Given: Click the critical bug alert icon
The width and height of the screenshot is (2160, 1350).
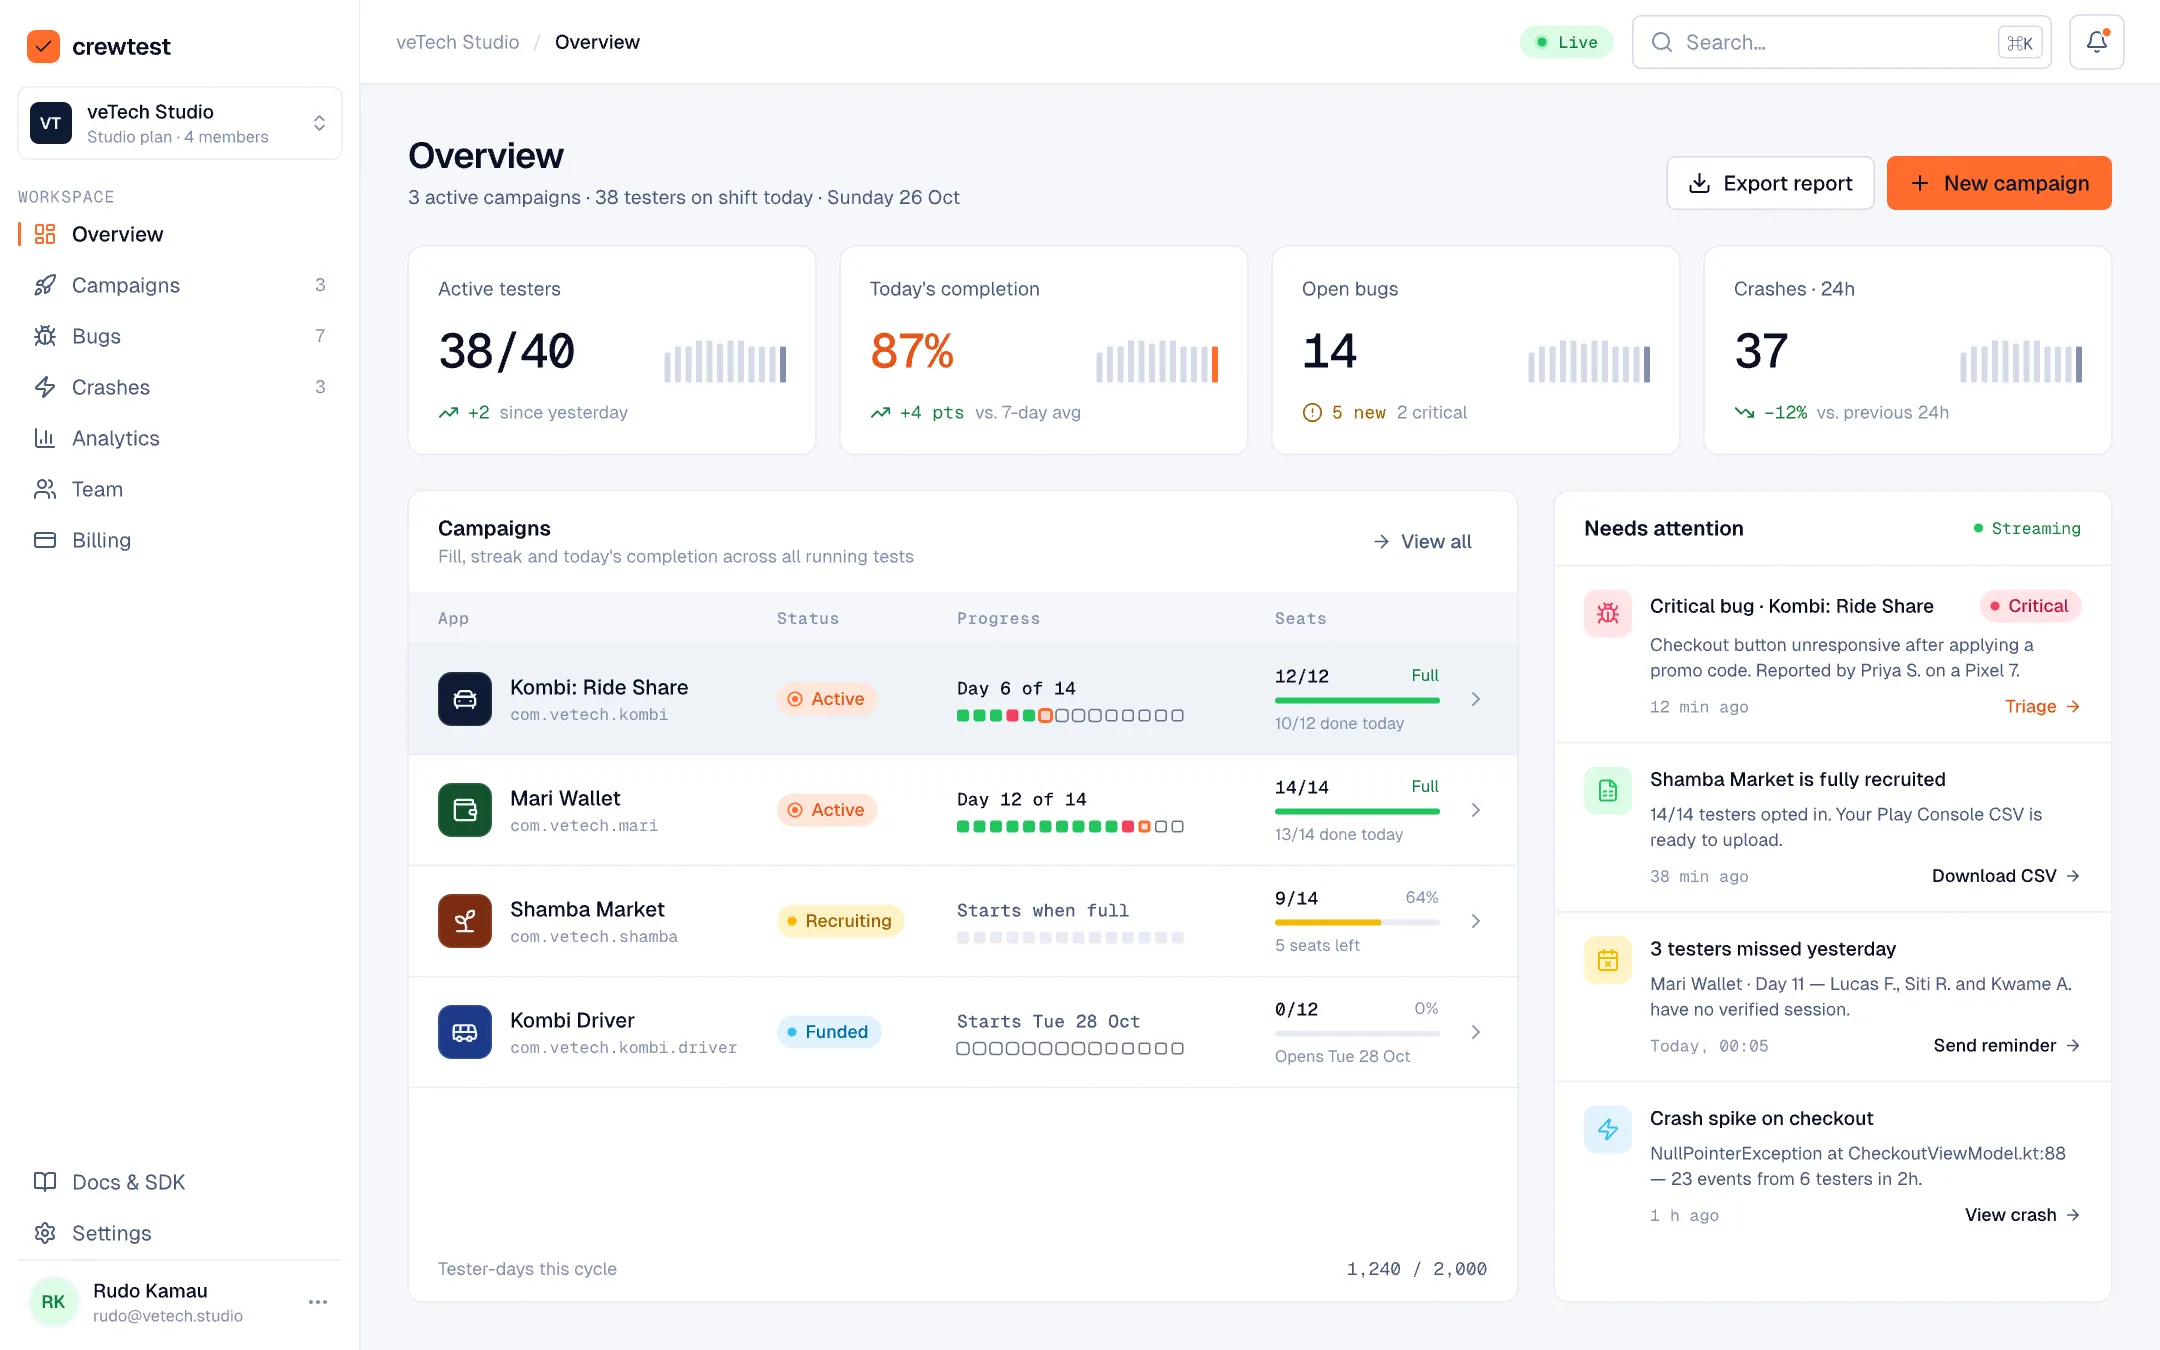Looking at the screenshot, I should [x=1608, y=613].
